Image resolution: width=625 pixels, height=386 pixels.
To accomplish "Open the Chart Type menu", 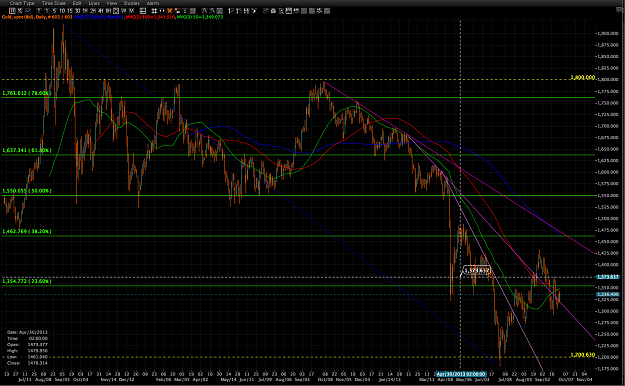I will [x=22, y=3].
